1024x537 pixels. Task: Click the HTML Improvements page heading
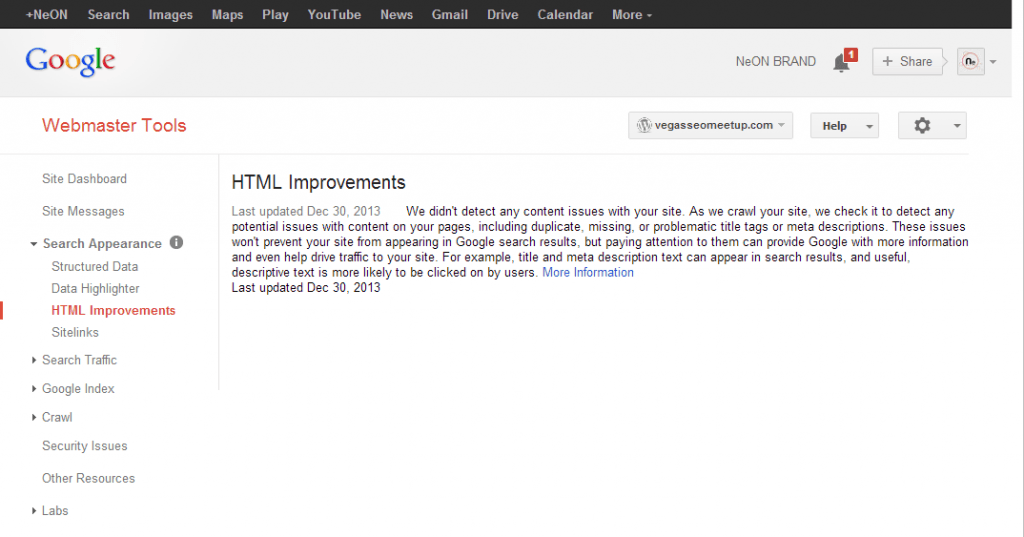click(318, 182)
